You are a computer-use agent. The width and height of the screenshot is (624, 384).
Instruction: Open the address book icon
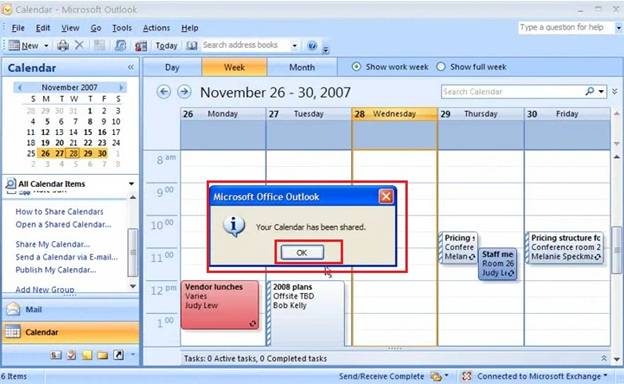pyautogui.click(x=192, y=45)
